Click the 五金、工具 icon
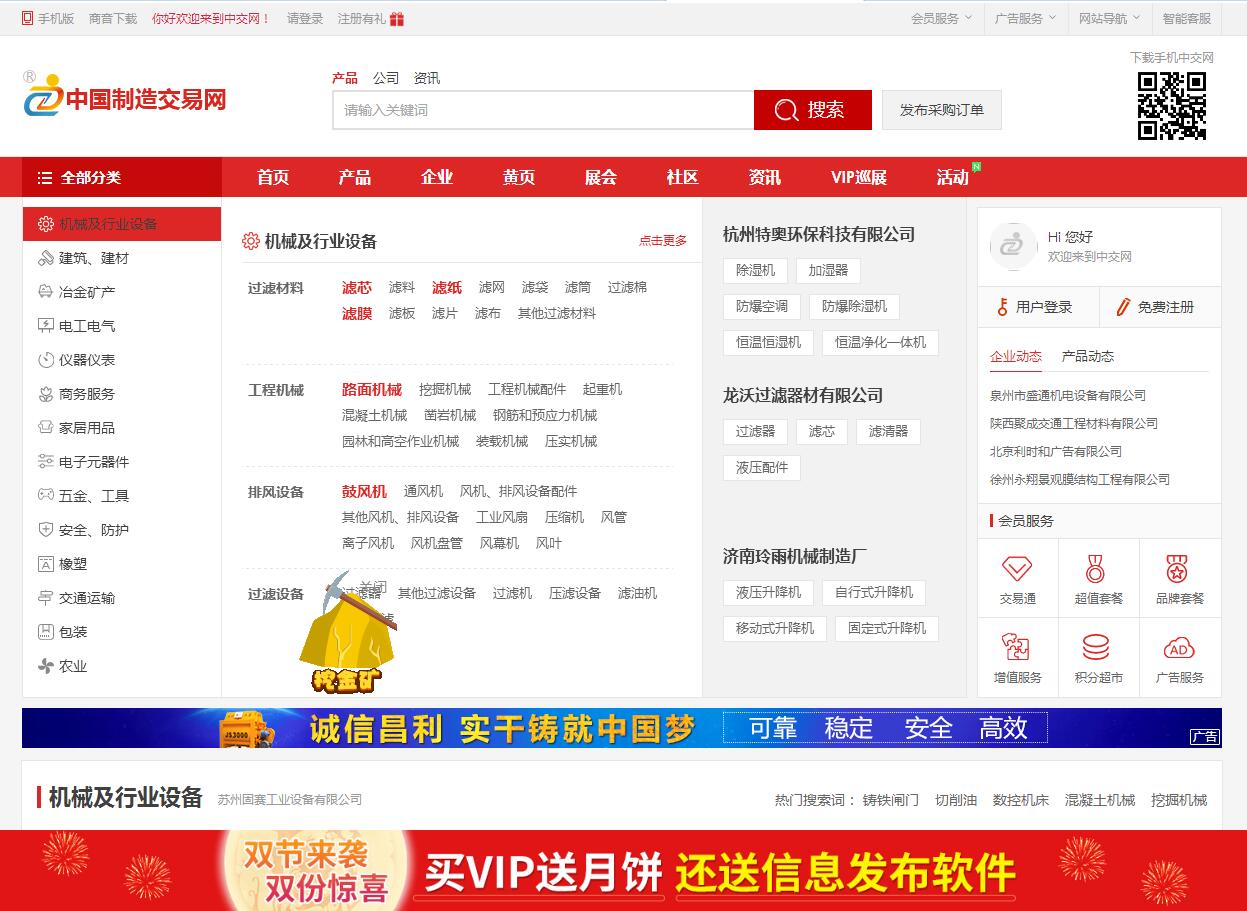The height and width of the screenshot is (911, 1247). (x=45, y=496)
